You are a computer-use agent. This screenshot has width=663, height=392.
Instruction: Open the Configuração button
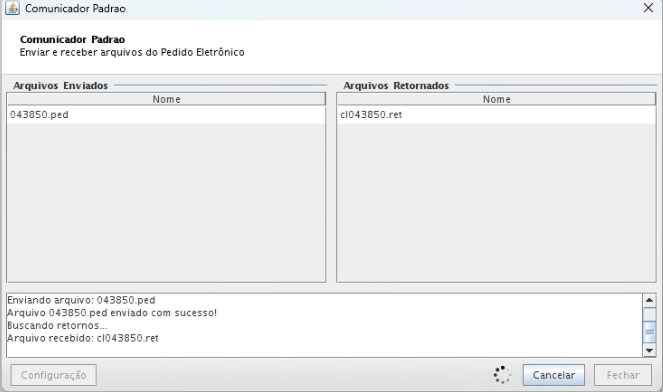point(54,375)
